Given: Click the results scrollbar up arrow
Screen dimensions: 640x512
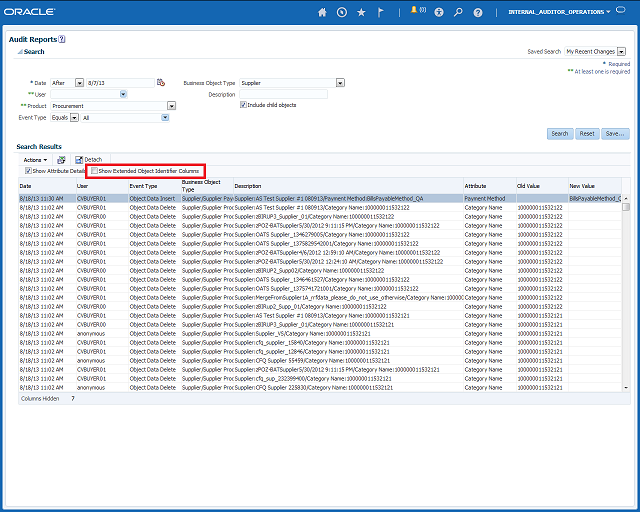Looking at the screenshot, I should pyautogui.click(x=626, y=198).
